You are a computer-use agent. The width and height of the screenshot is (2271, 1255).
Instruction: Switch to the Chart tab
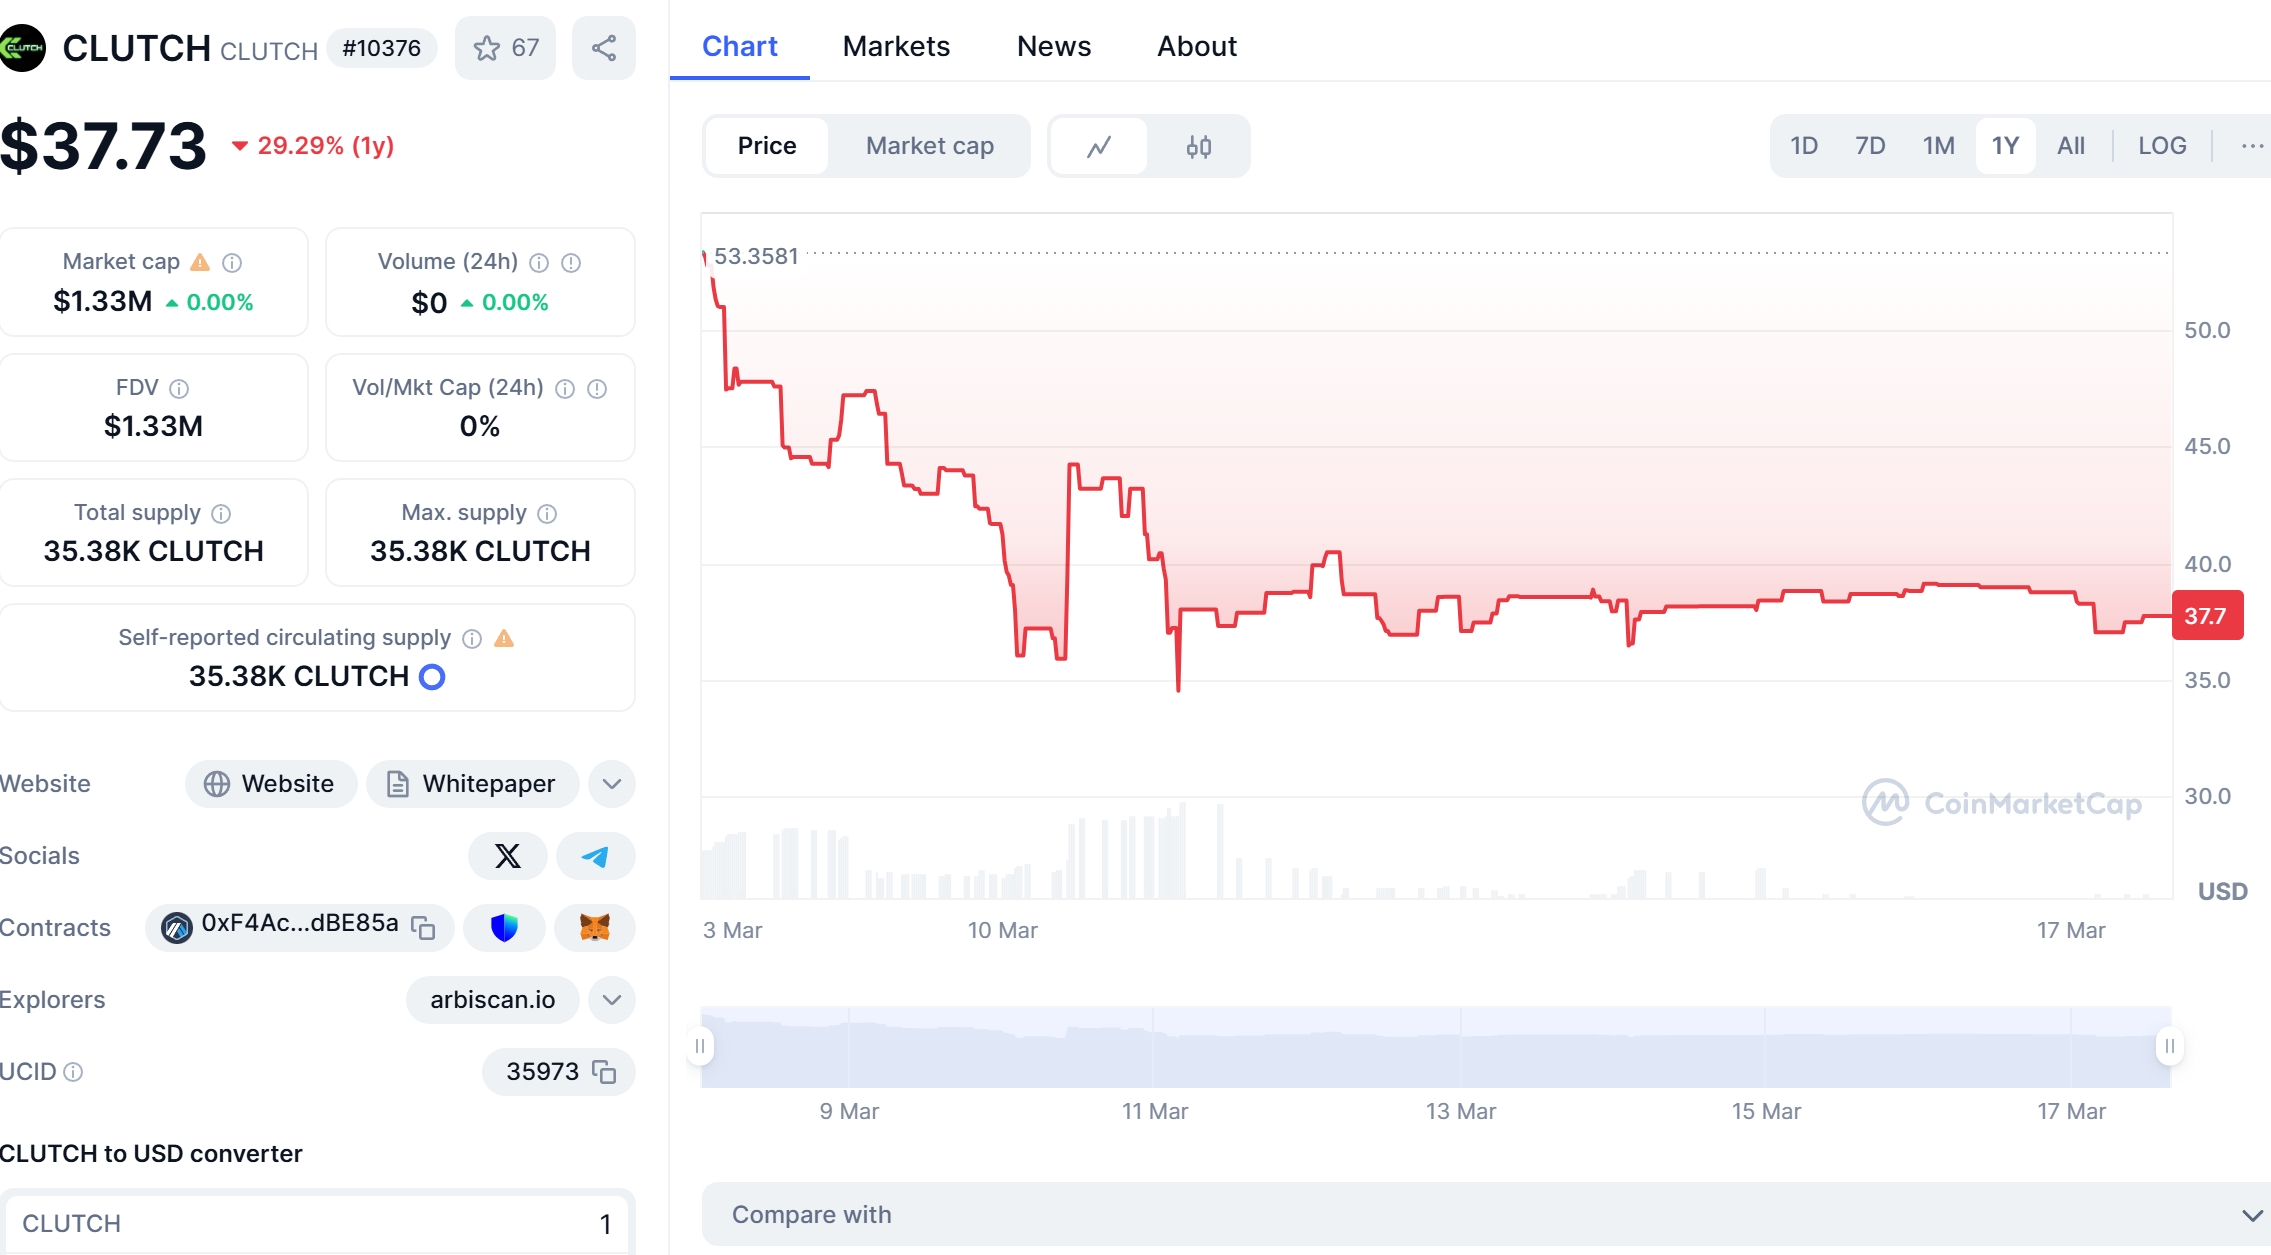739,46
